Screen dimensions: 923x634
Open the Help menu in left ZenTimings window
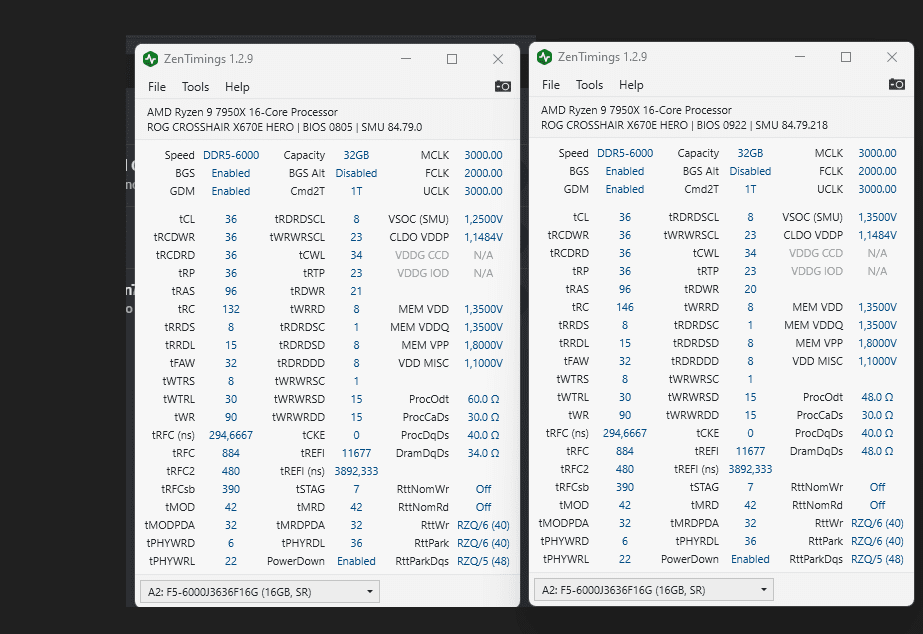[237, 87]
